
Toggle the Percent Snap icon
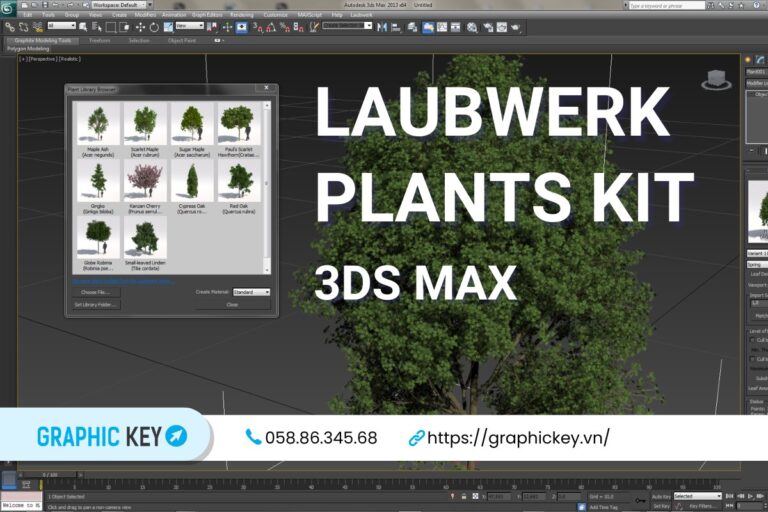point(285,28)
